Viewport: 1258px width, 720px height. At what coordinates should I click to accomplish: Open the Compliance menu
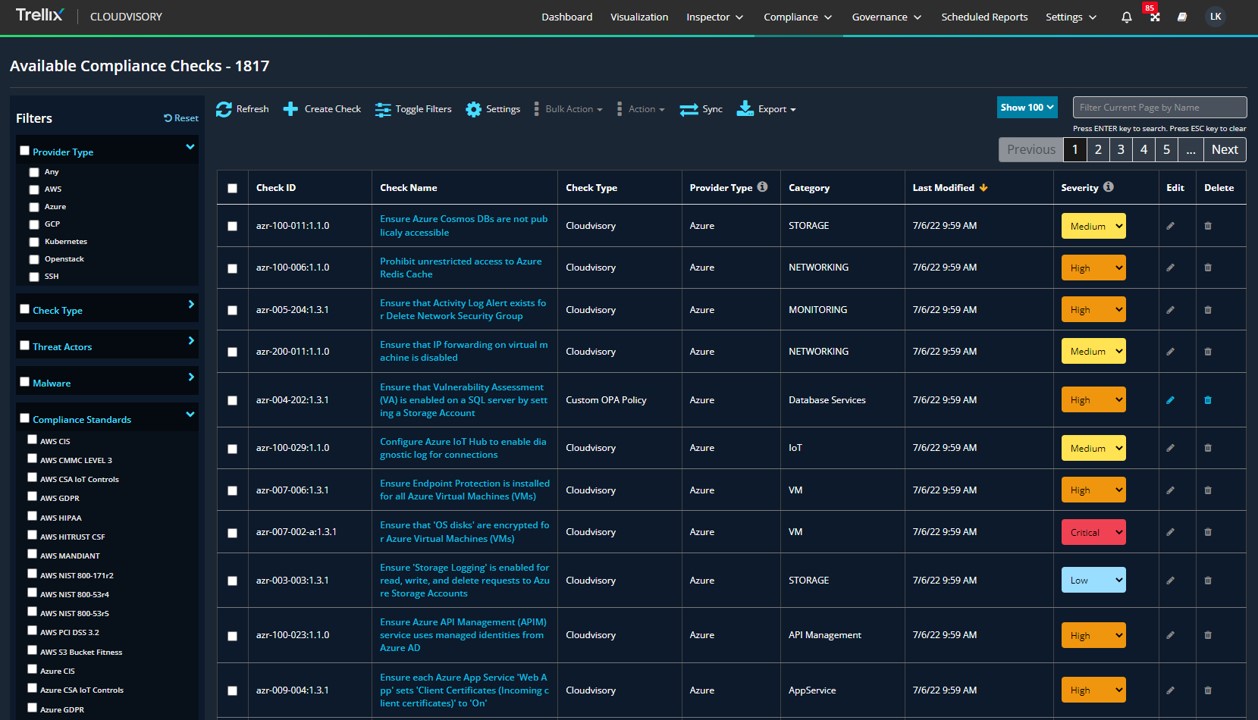[x=797, y=17]
